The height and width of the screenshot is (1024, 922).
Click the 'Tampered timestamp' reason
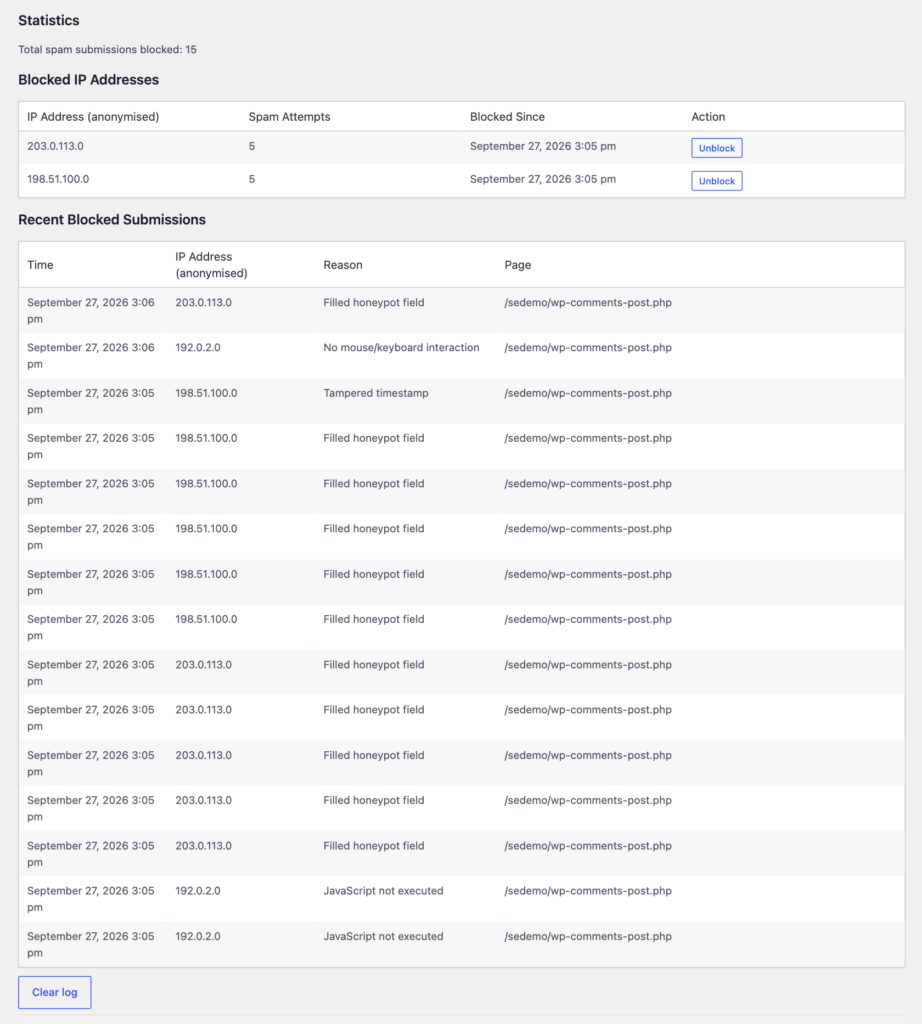click(376, 393)
